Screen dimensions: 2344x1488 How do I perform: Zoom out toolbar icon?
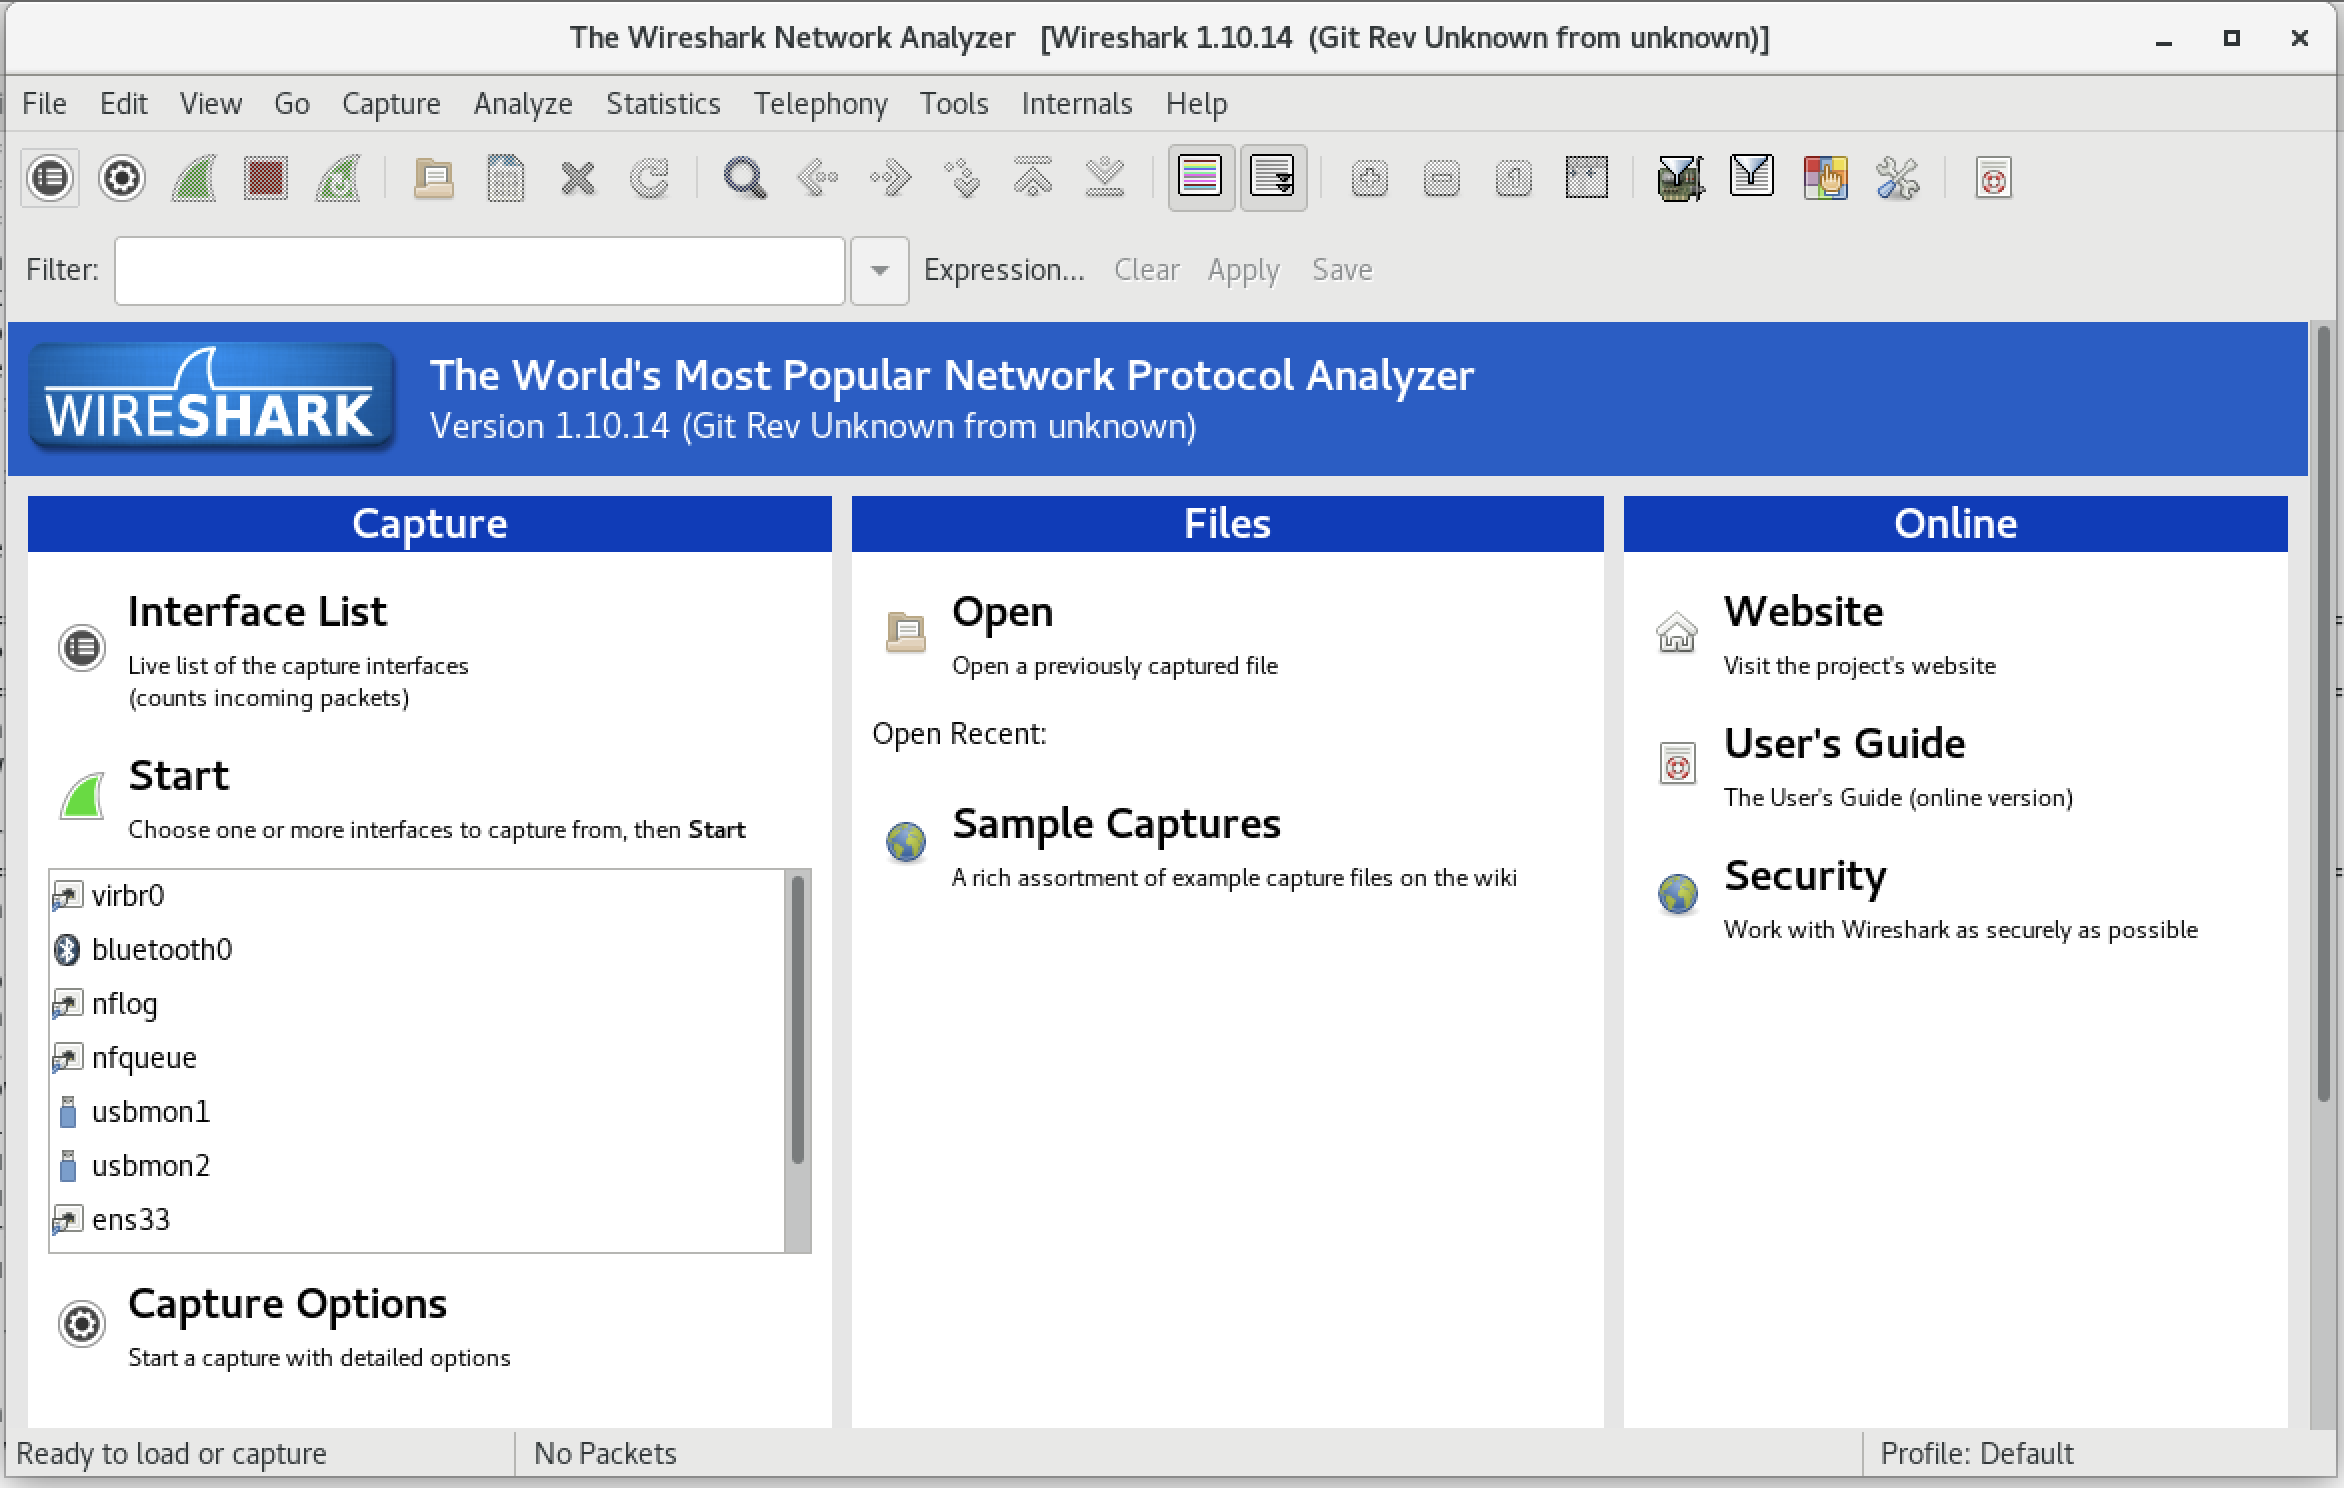pos(1441,179)
